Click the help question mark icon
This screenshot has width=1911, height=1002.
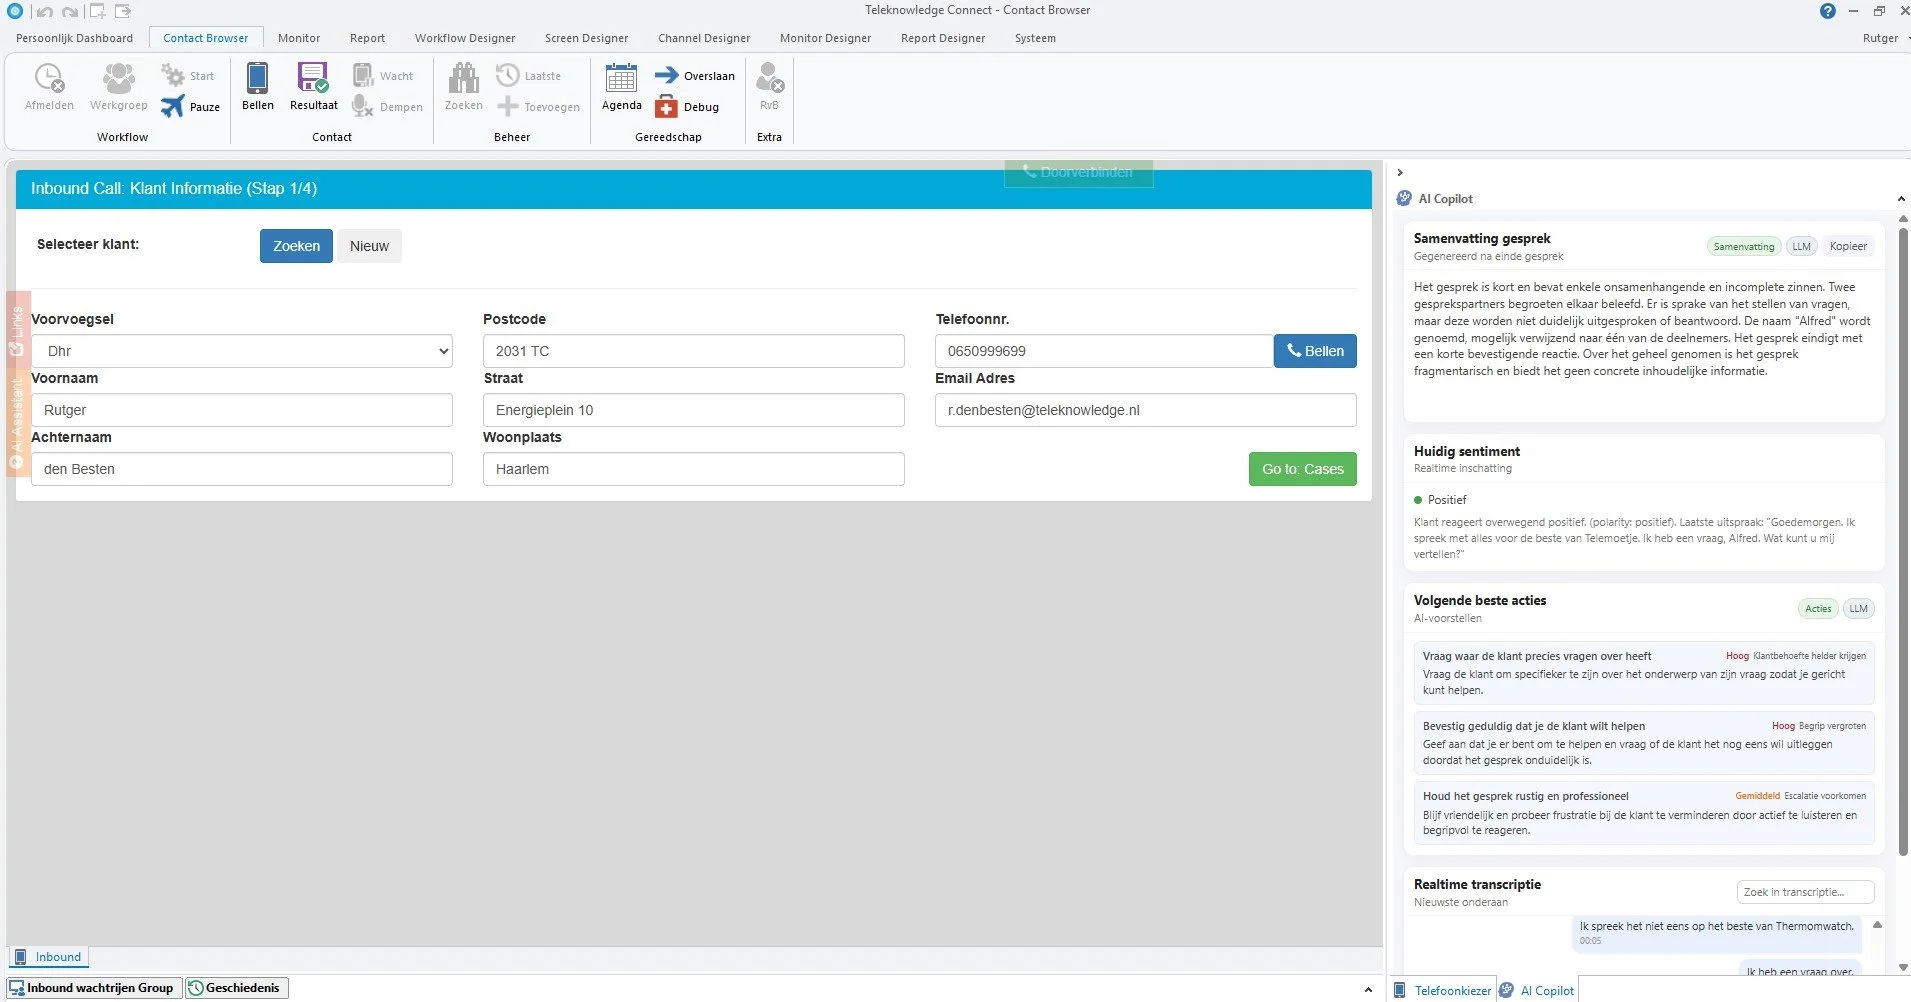pos(1828,11)
